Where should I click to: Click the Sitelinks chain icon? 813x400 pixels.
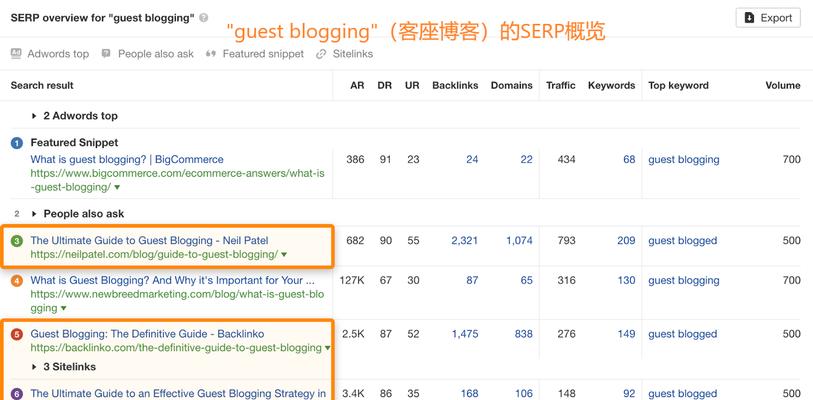pos(321,53)
